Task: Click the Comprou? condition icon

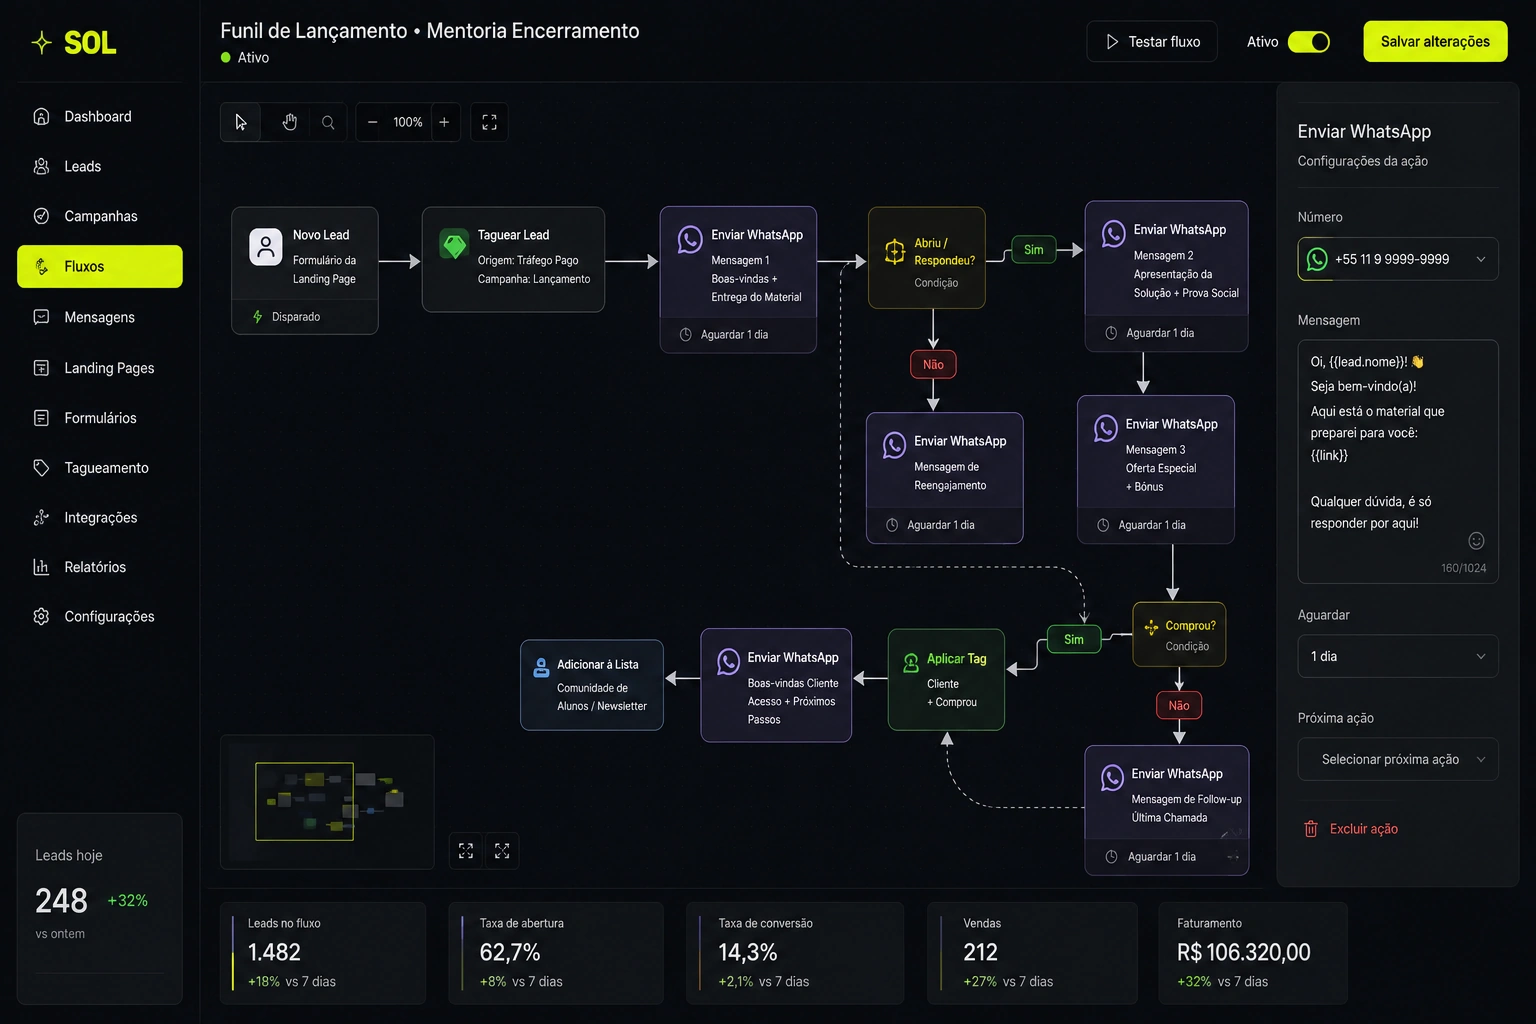Action: coord(1151,627)
